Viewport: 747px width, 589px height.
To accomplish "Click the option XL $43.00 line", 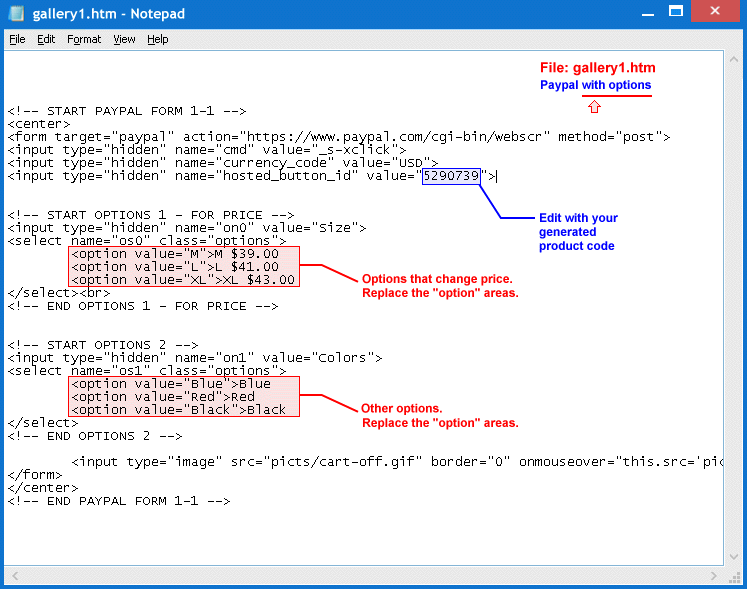I will click(183, 280).
